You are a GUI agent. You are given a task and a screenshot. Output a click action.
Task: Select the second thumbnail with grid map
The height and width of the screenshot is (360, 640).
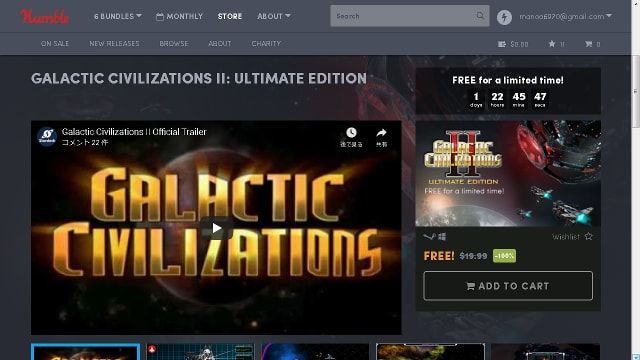point(200,352)
